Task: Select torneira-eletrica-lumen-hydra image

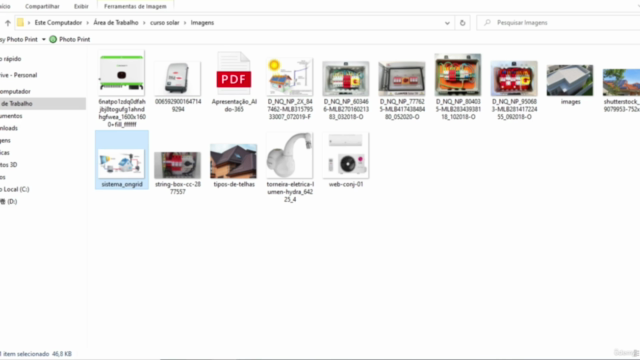Action: [290, 156]
